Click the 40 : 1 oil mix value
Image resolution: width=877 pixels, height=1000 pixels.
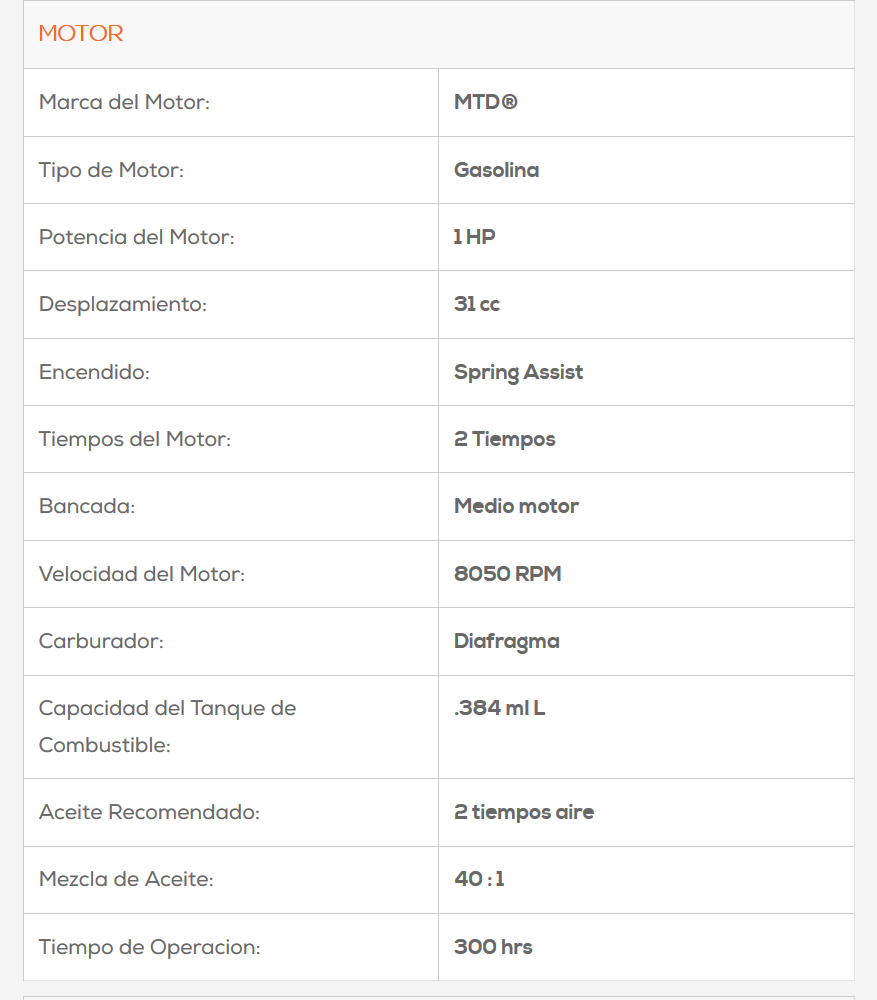pos(479,879)
